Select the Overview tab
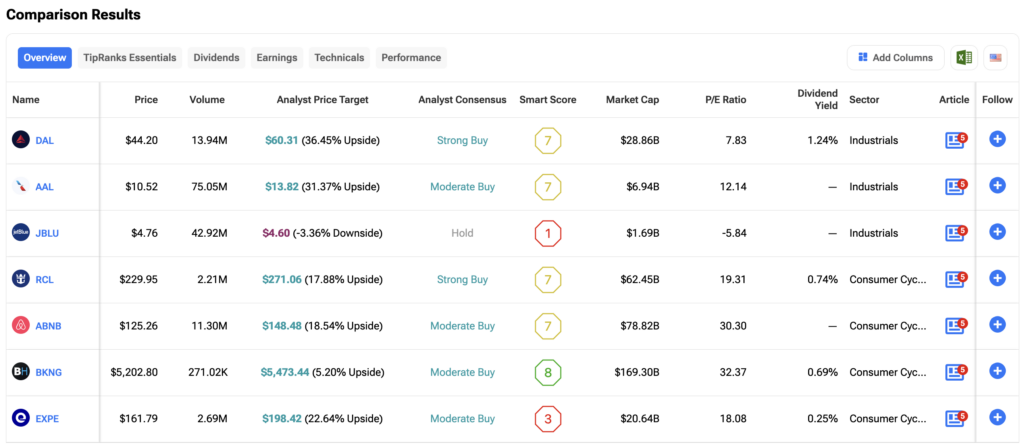The image size is (1024, 448). (x=44, y=57)
